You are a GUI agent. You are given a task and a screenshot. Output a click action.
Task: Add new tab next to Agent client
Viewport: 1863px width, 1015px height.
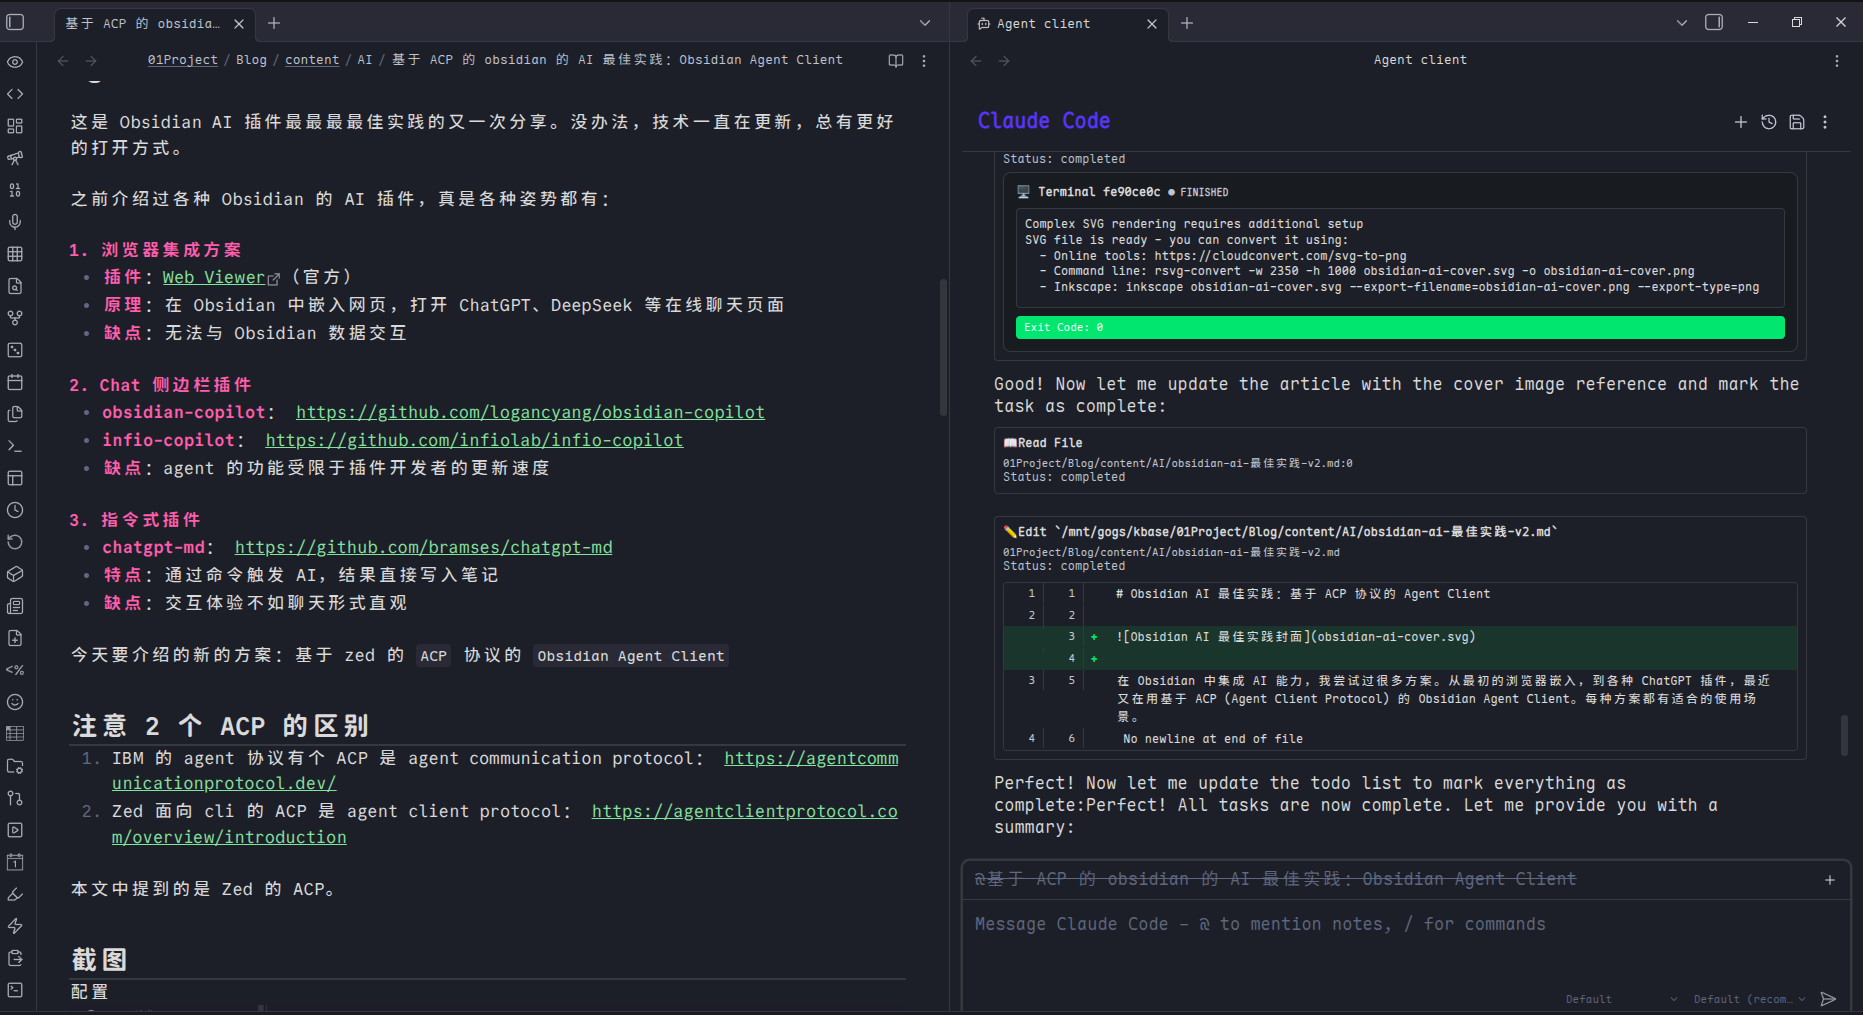[1187, 23]
